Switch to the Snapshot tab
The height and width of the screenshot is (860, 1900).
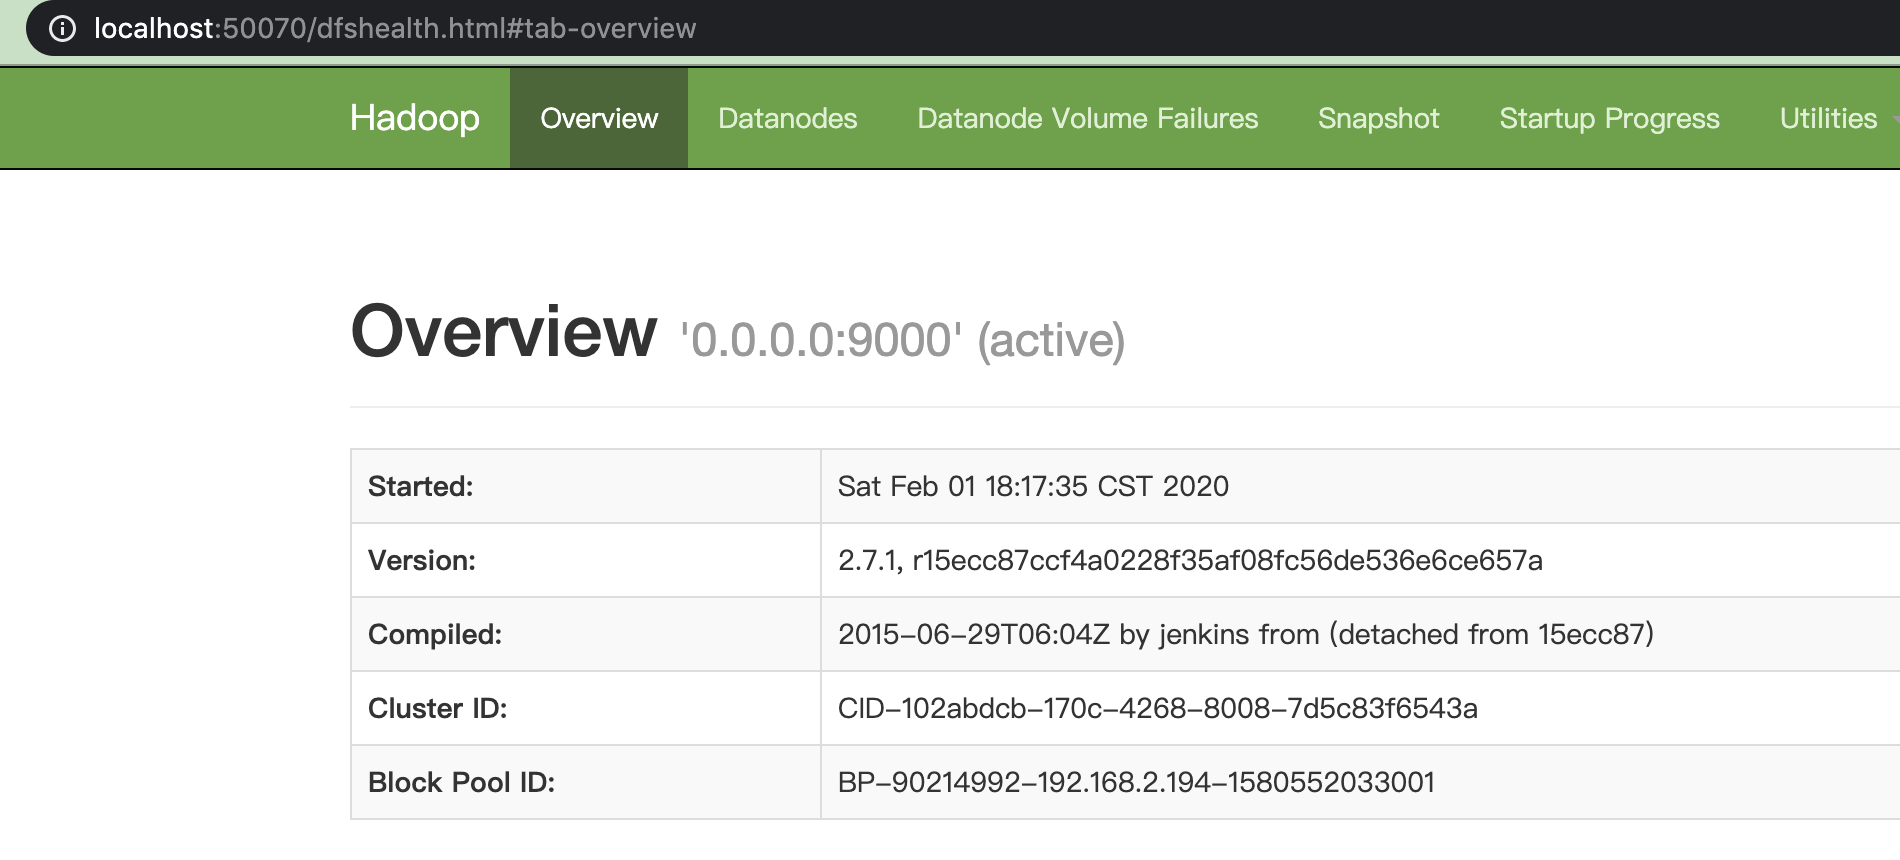click(1378, 118)
